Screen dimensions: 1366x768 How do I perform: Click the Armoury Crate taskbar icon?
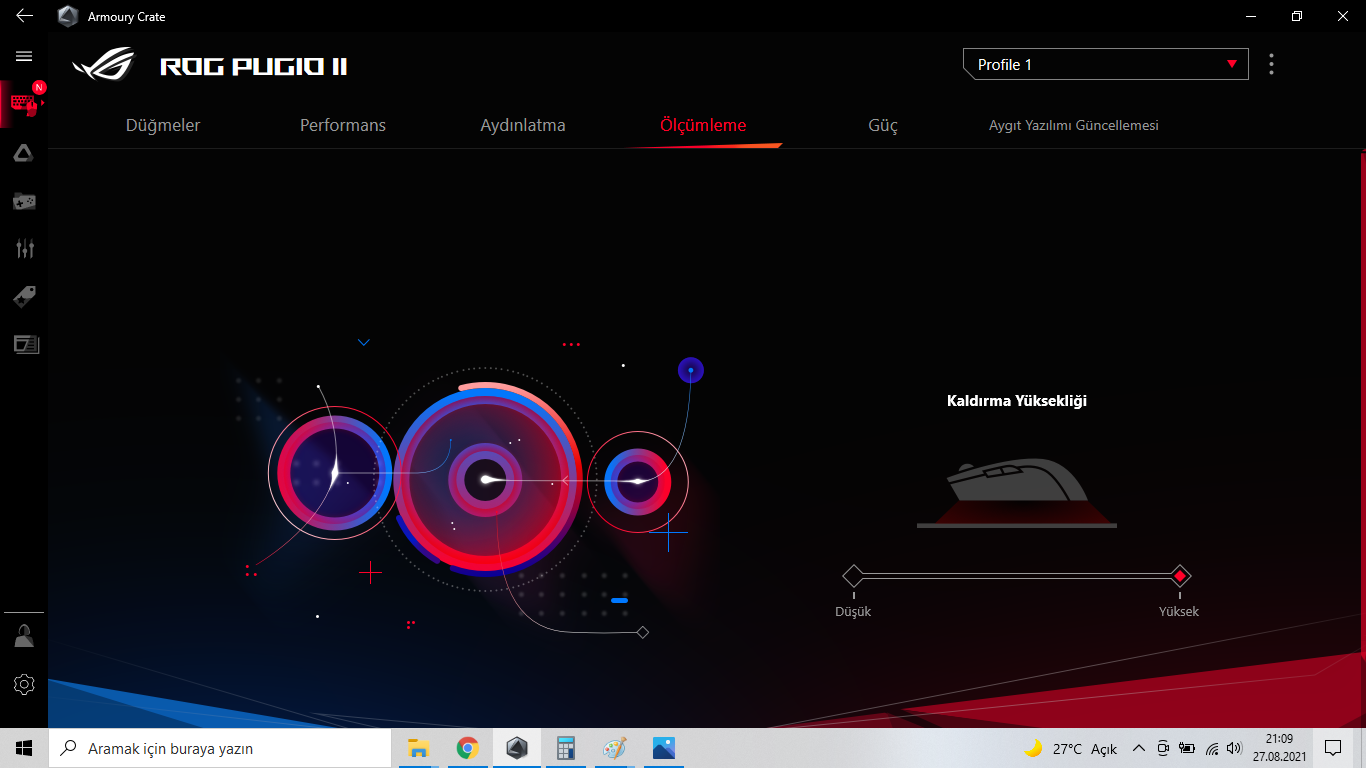click(516, 748)
